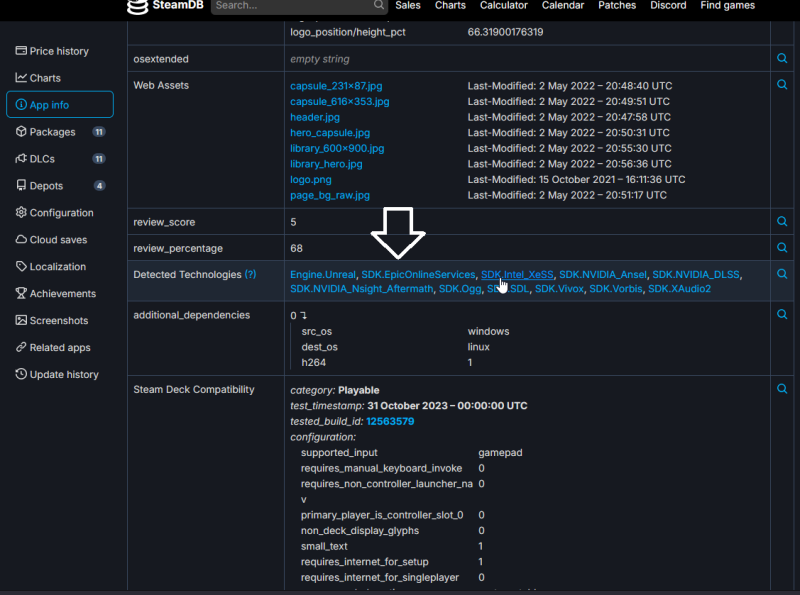Select the 'src_os' key label
The height and width of the screenshot is (595, 800).
(x=316, y=331)
